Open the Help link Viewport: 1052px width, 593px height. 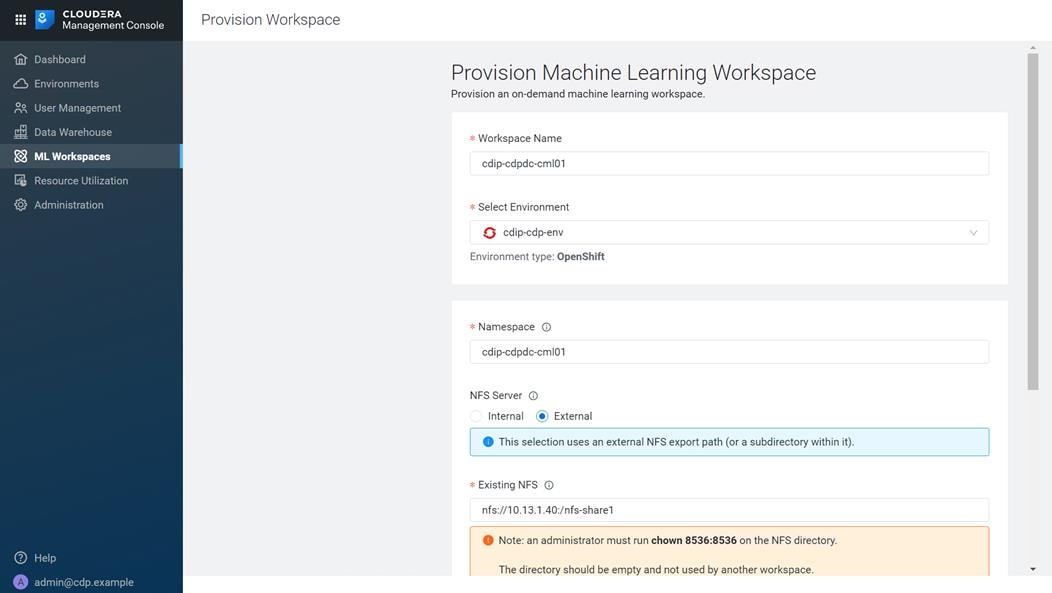(x=45, y=557)
